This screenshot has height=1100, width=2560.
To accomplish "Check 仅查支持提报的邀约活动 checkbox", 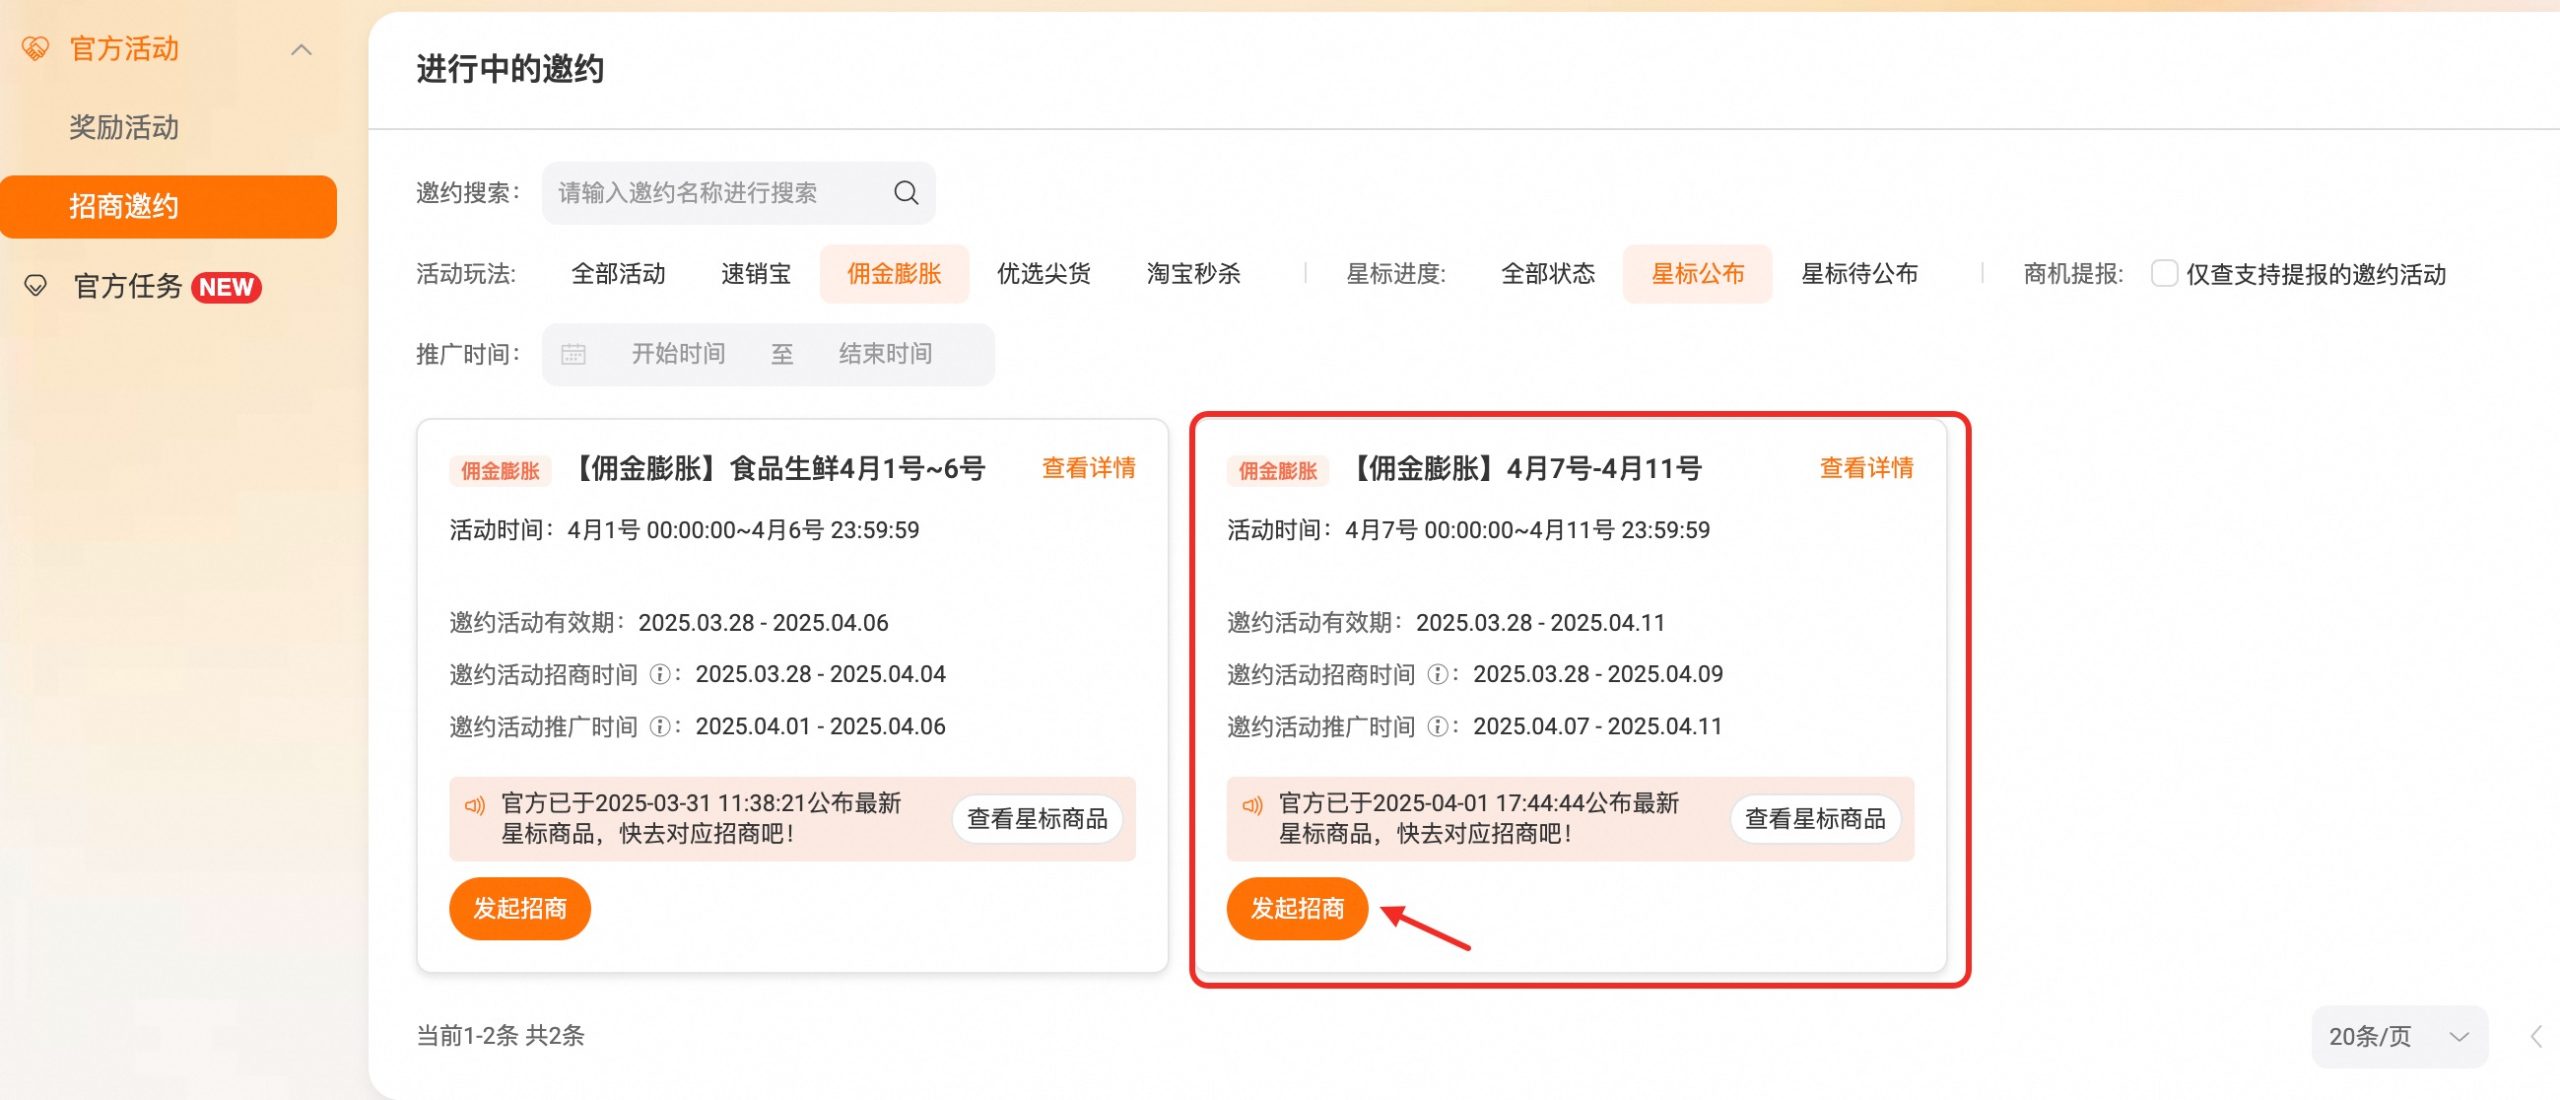I will pos(2164,273).
